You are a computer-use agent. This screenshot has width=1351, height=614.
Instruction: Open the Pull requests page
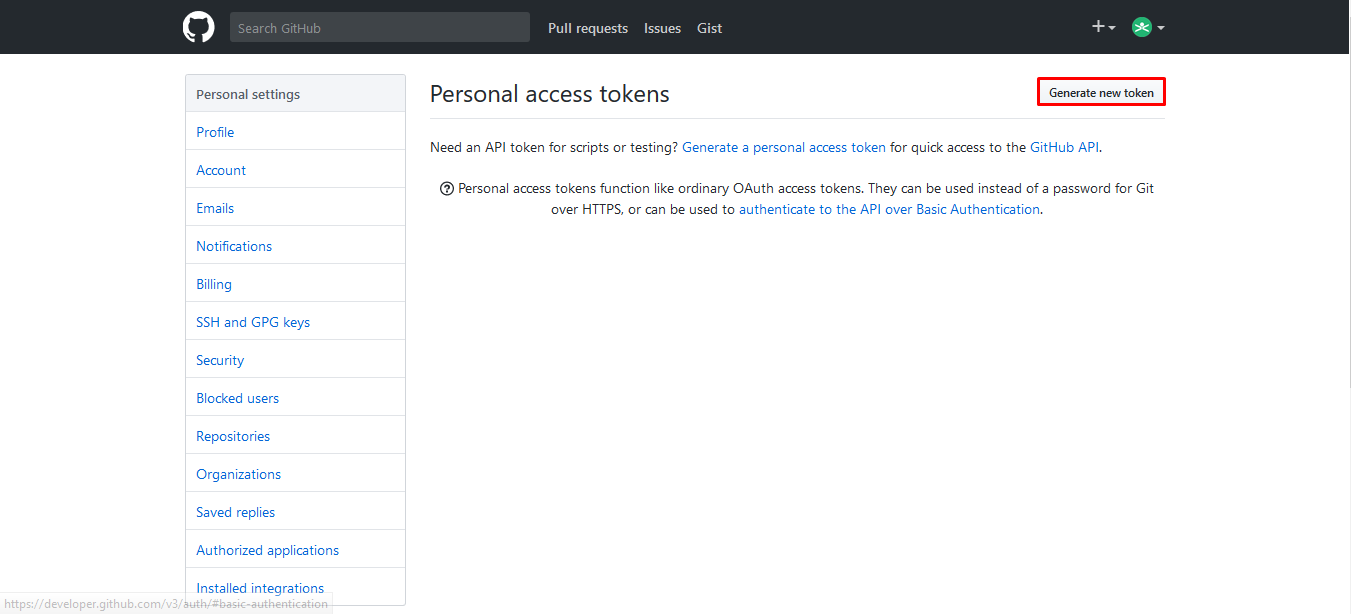(588, 27)
